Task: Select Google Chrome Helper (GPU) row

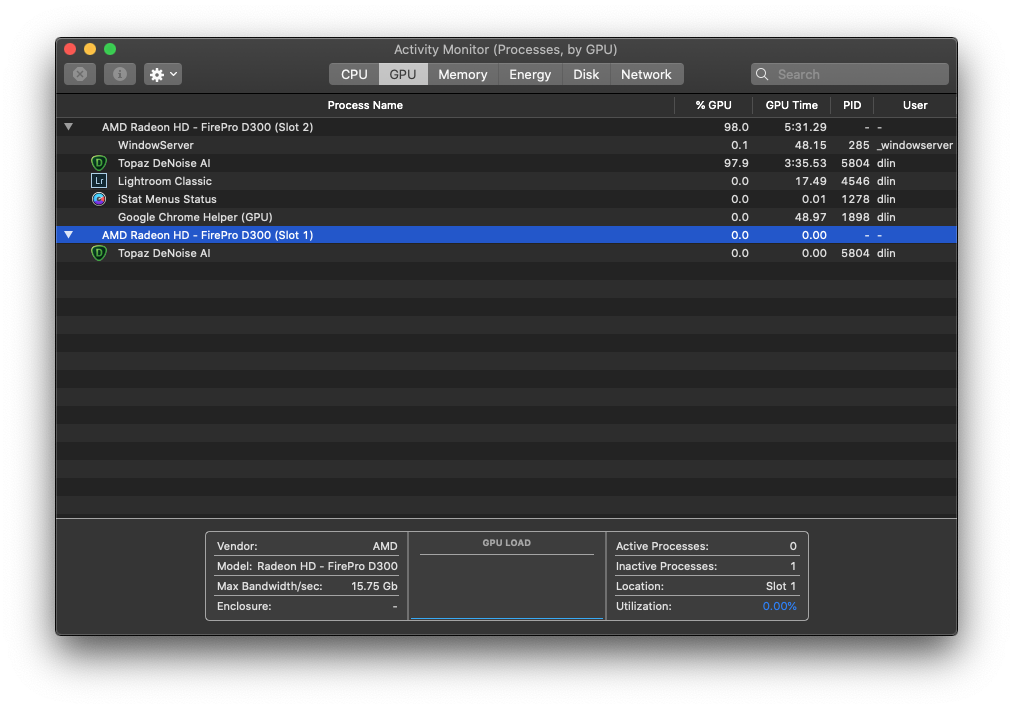Action: tap(506, 217)
